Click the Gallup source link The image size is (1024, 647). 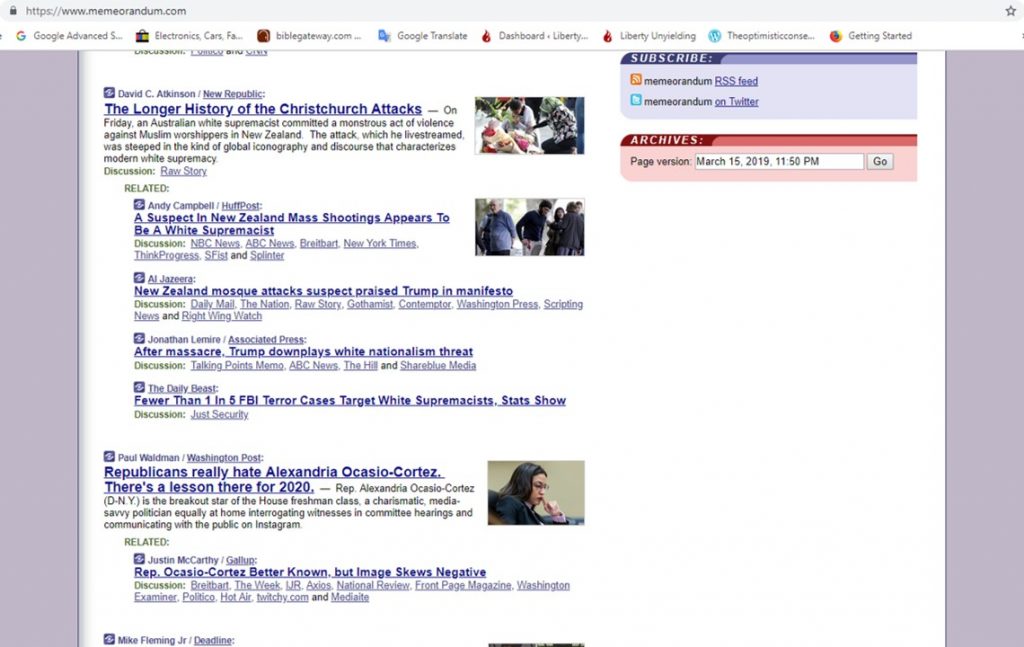(240, 560)
